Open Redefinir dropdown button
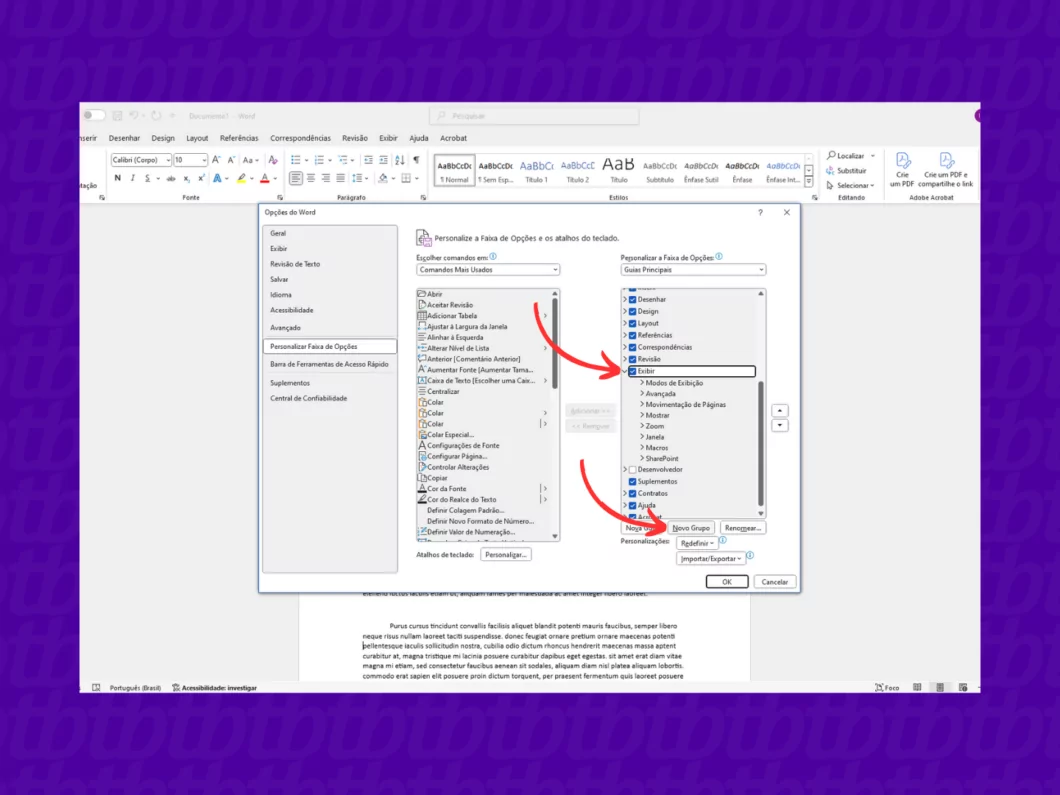 tap(697, 544)
